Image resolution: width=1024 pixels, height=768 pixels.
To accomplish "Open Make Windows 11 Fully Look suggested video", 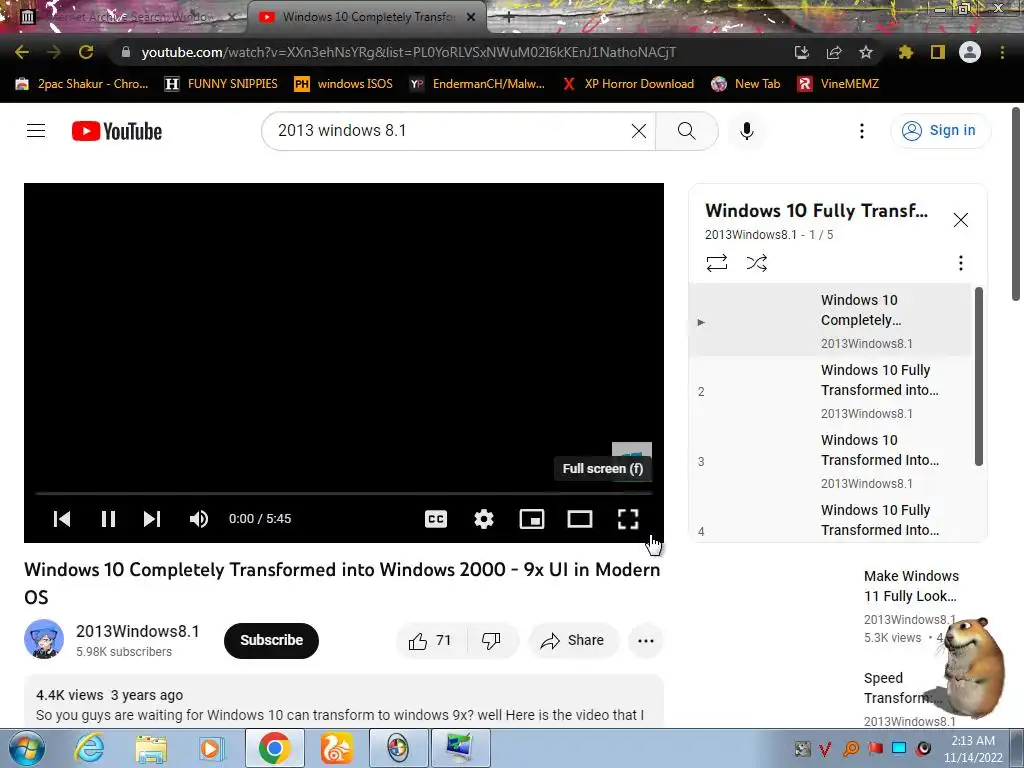I will click(x=912, y=586).
